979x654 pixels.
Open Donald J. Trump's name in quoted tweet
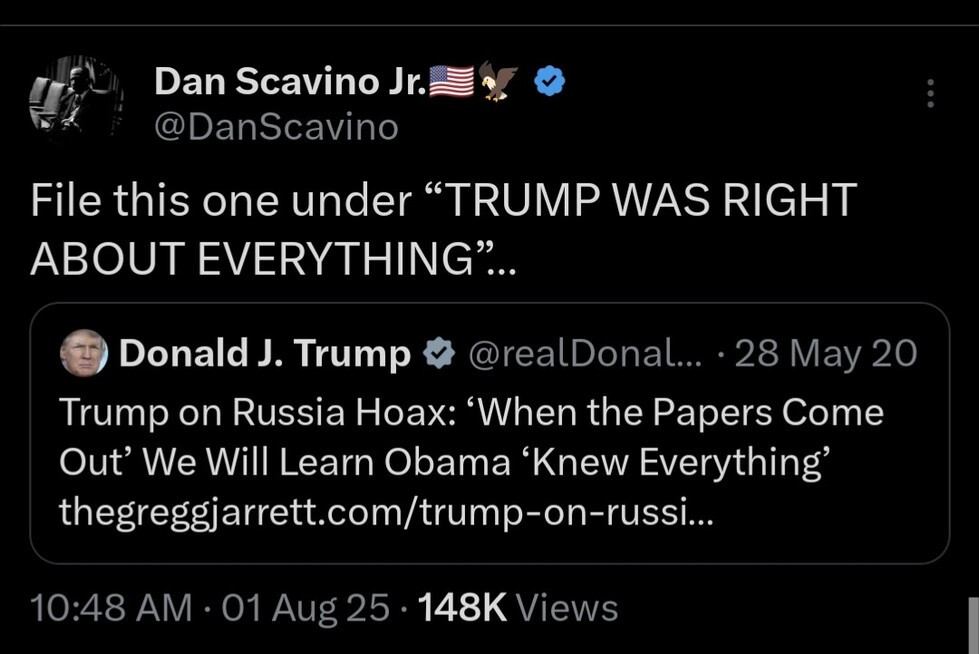tap(265, 353)
